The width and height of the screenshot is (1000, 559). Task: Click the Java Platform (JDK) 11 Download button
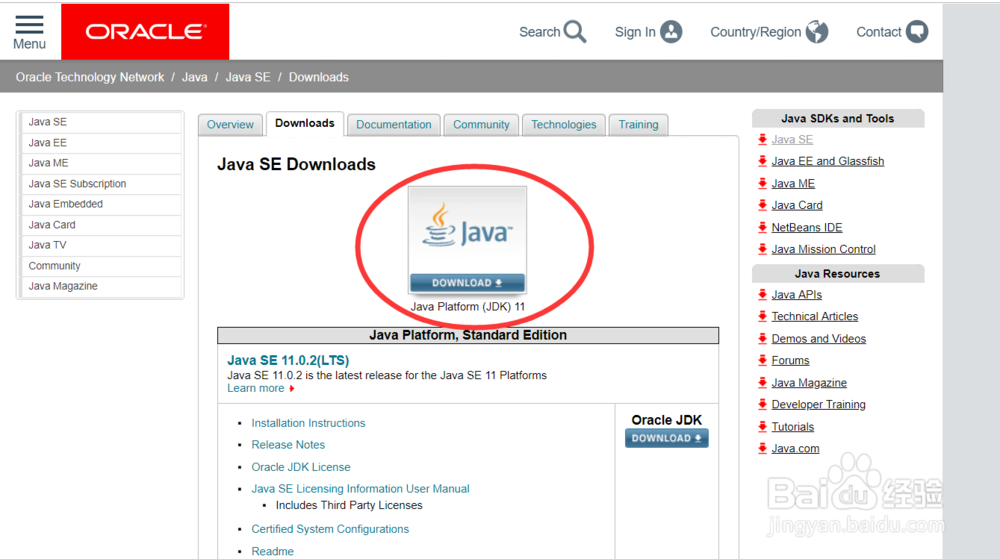[467, 283]
